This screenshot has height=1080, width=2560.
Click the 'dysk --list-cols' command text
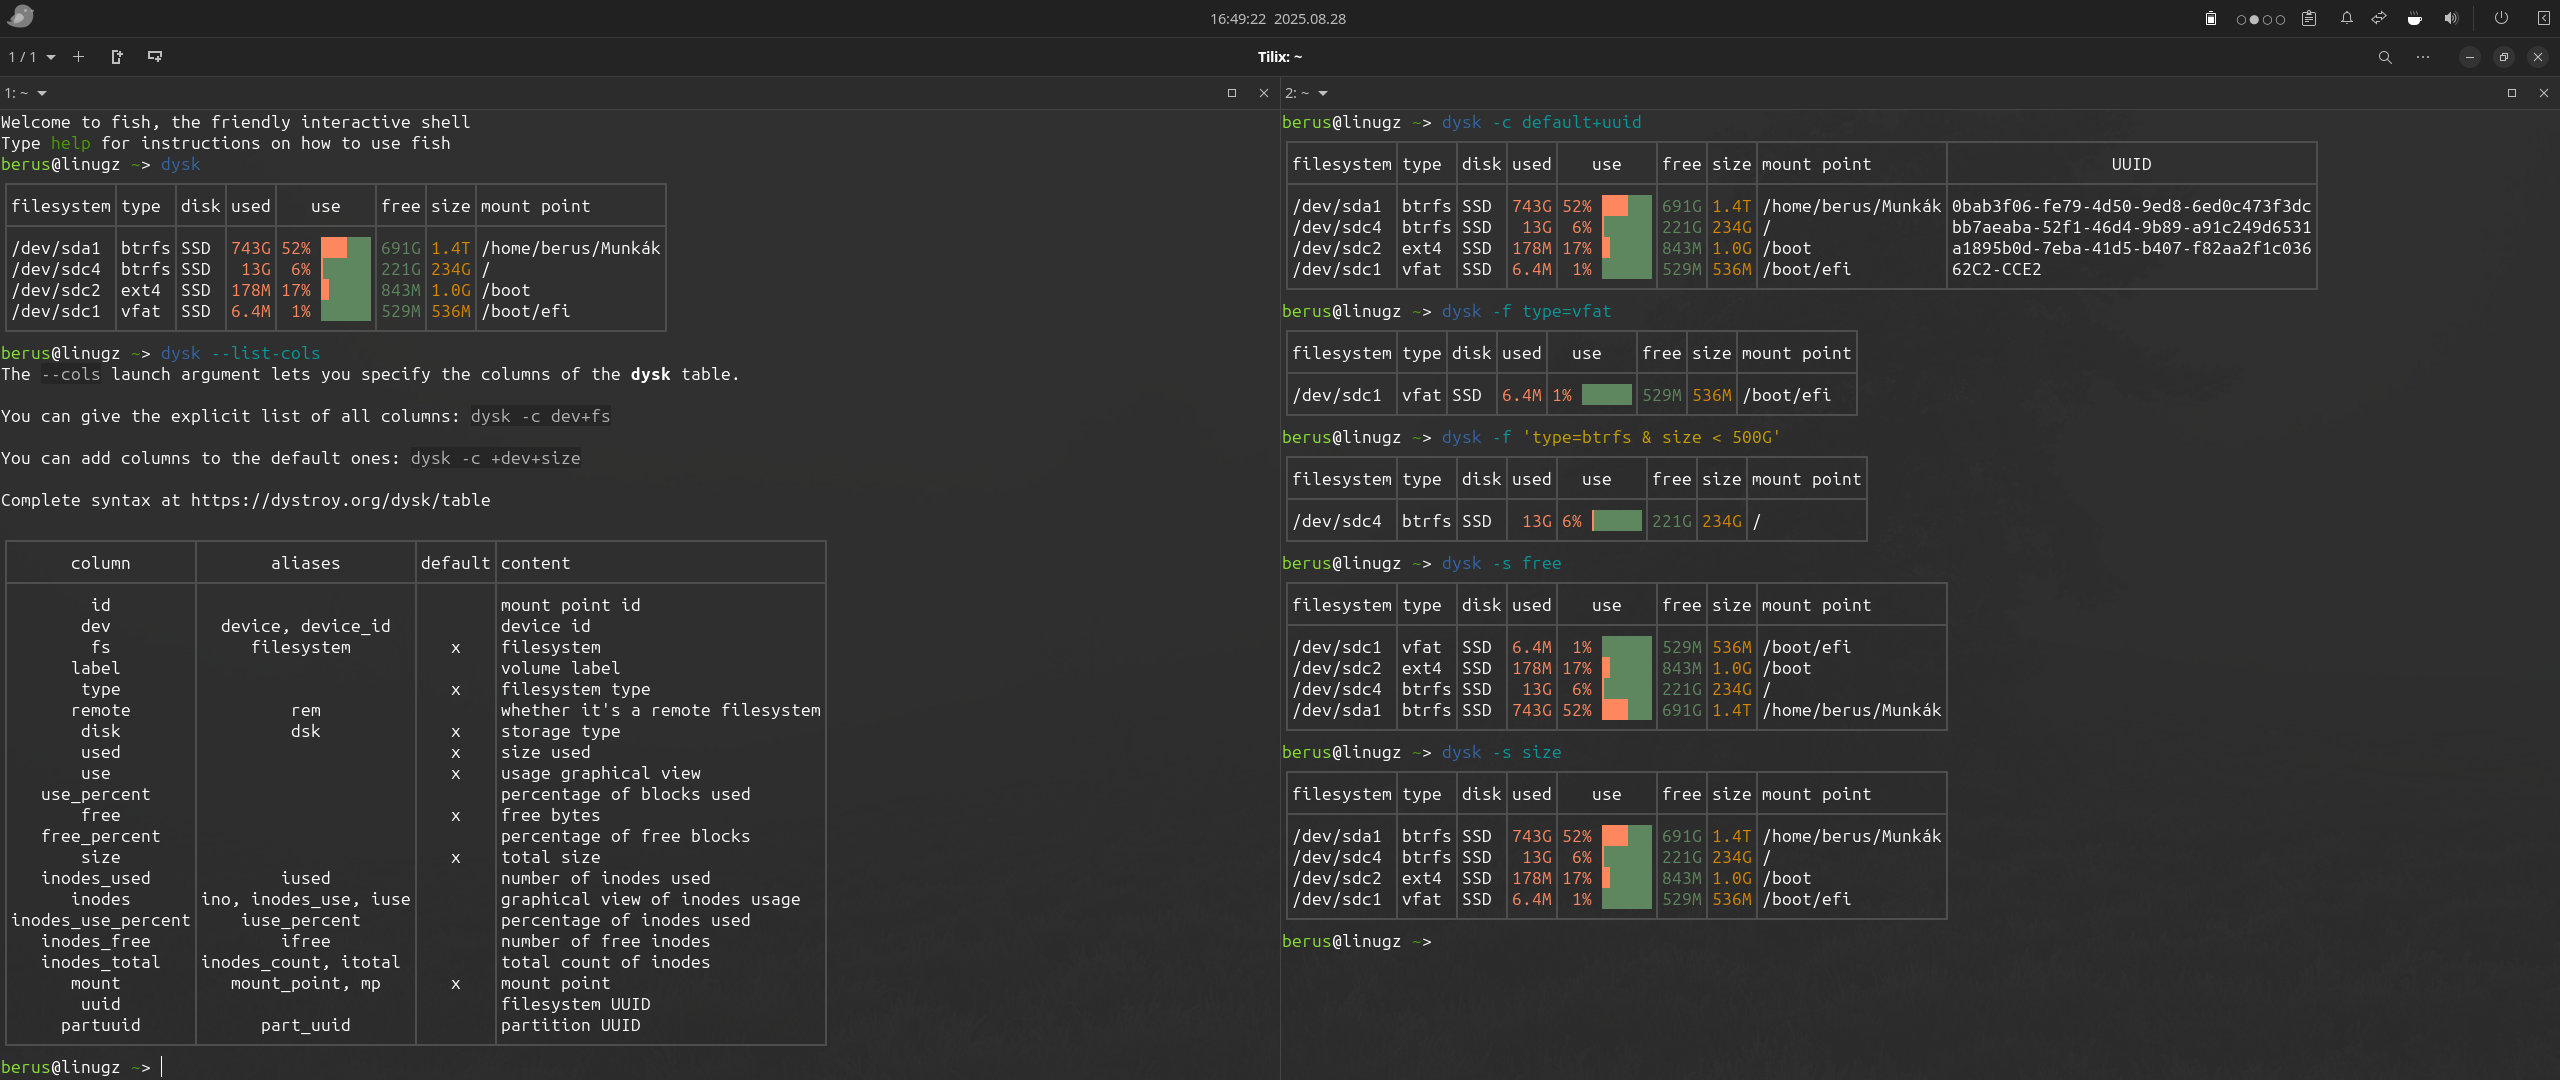pos(241,353)
